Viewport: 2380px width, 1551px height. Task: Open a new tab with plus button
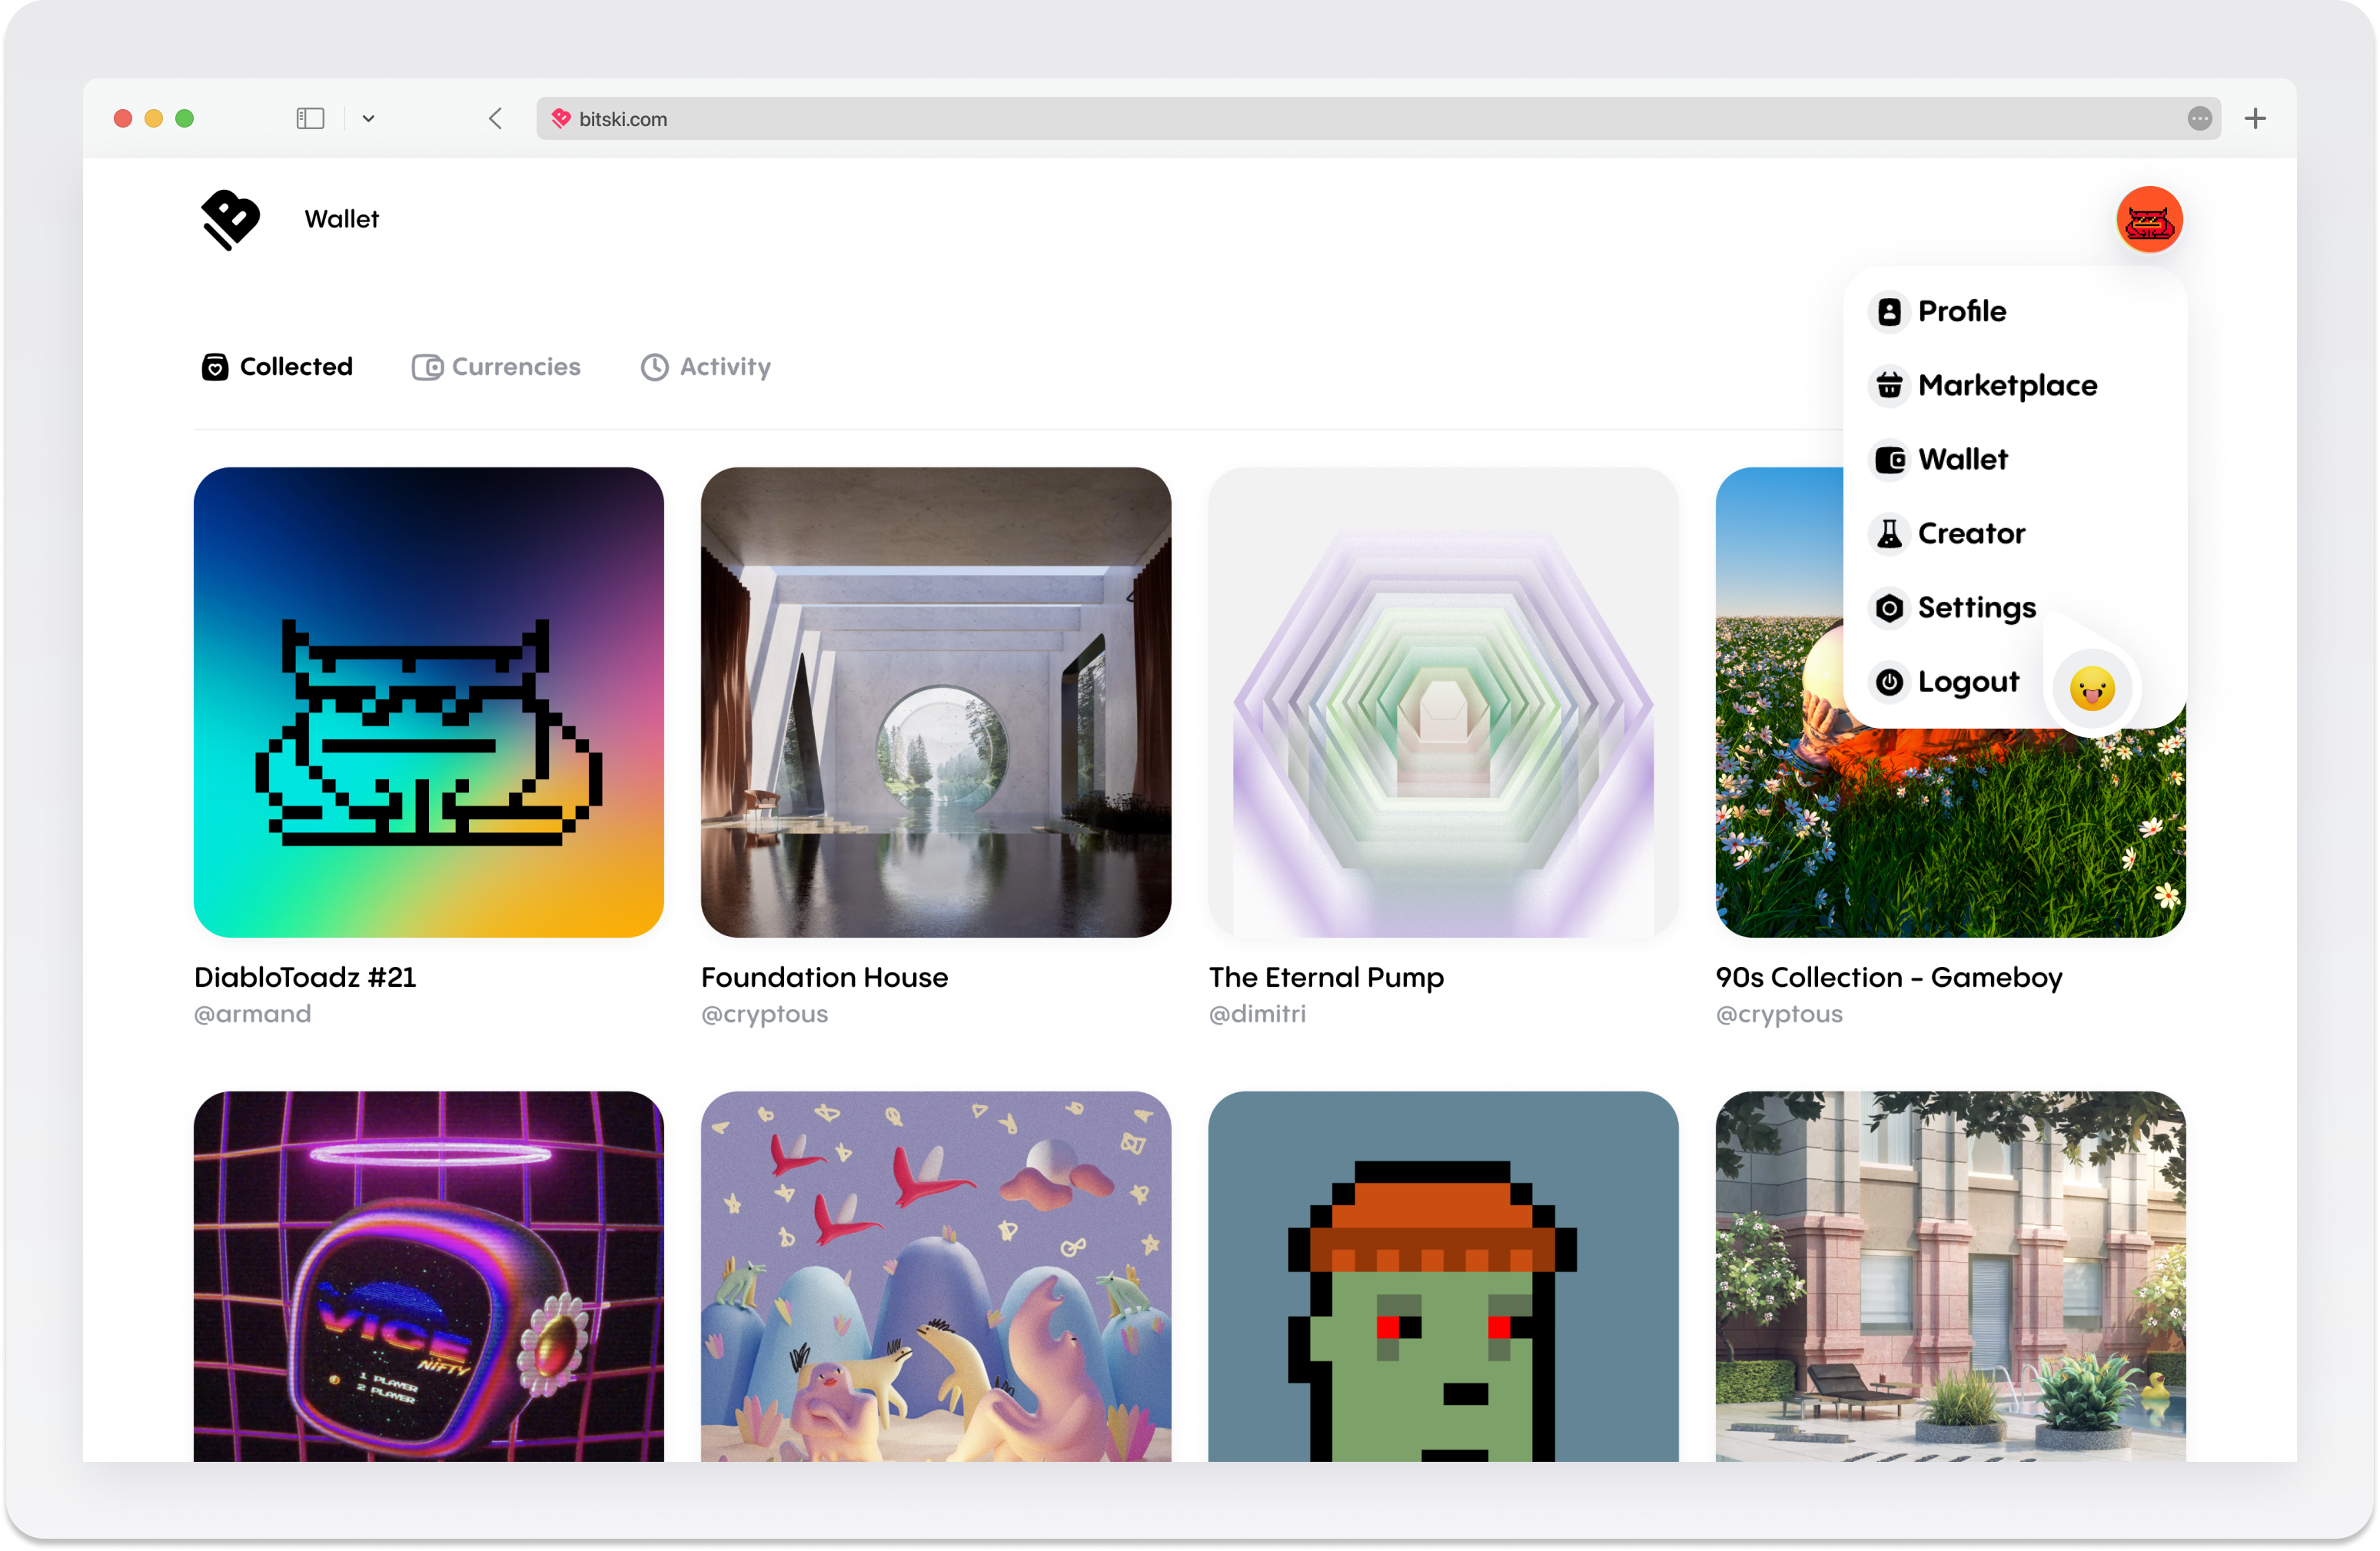[2255, 119]
